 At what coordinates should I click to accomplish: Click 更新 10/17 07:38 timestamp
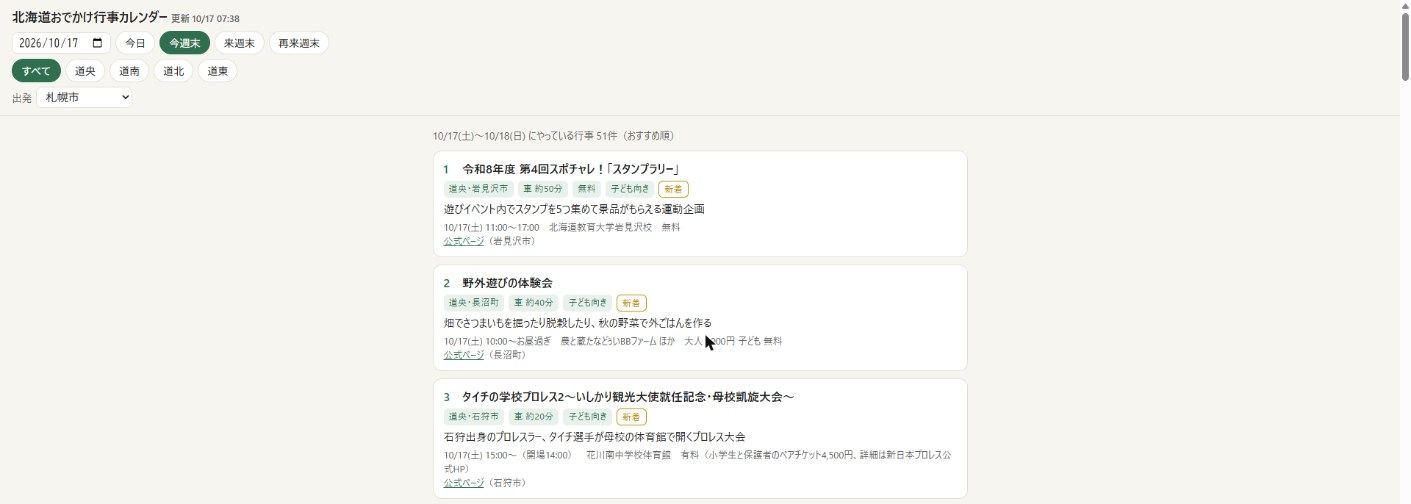click(x=205, y=19)
